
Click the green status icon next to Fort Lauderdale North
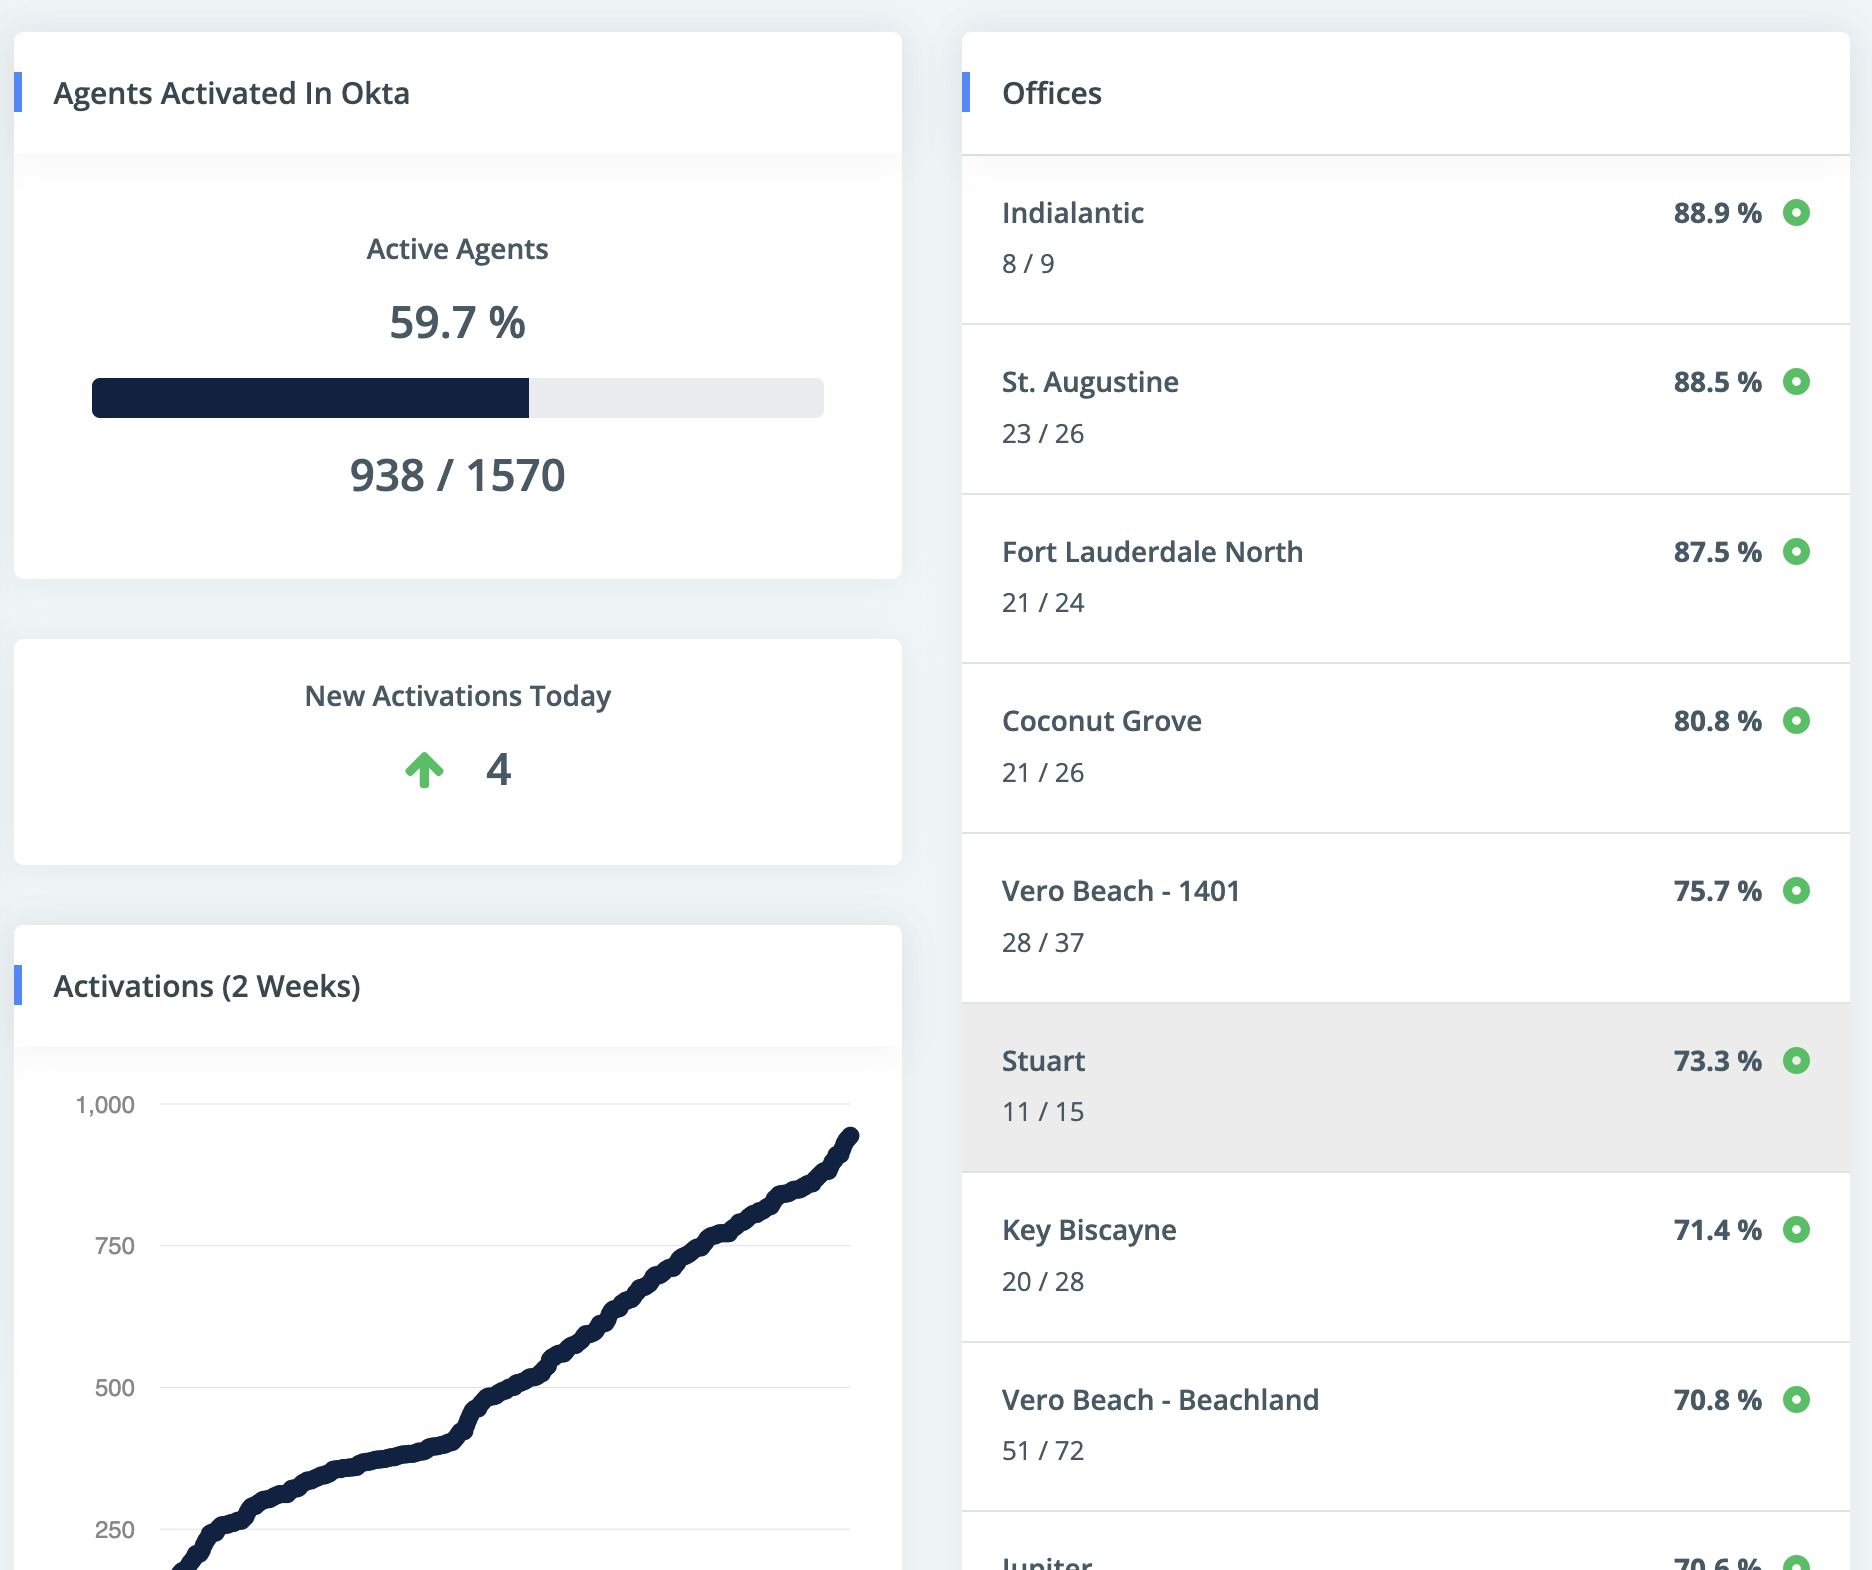click(x=1799, y=551)
